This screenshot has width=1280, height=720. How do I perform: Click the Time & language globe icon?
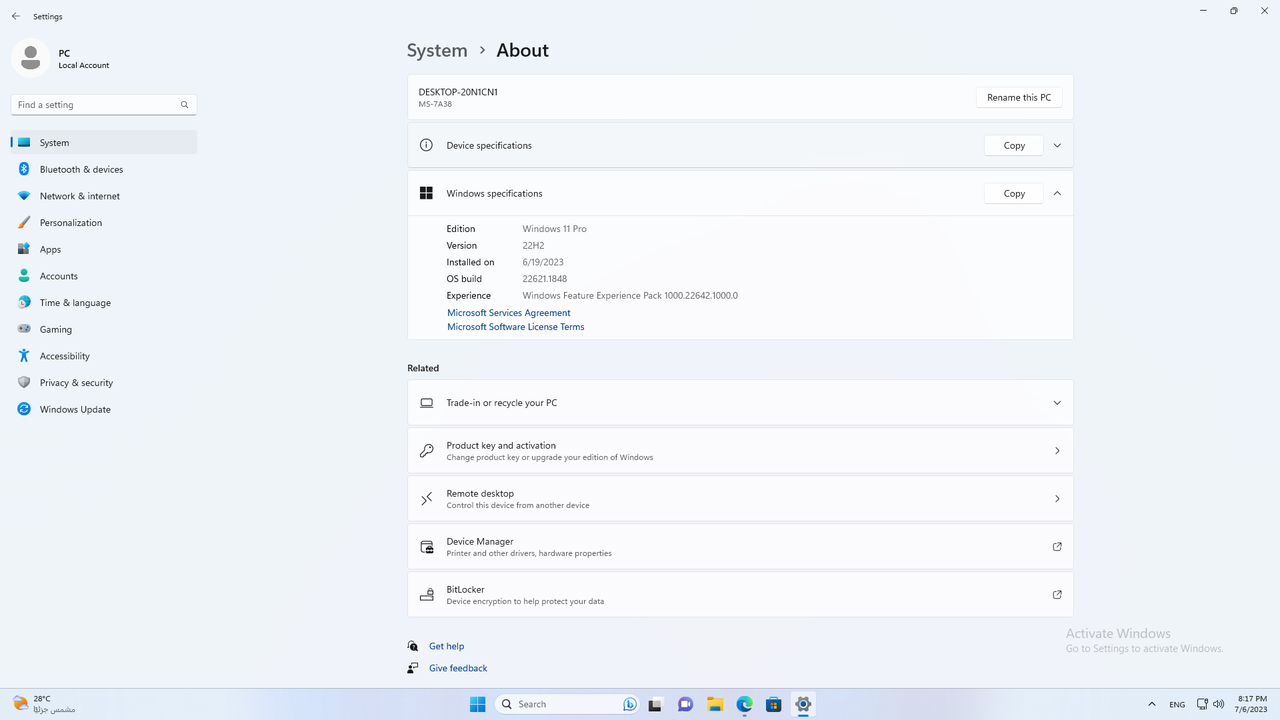(24, 303)
